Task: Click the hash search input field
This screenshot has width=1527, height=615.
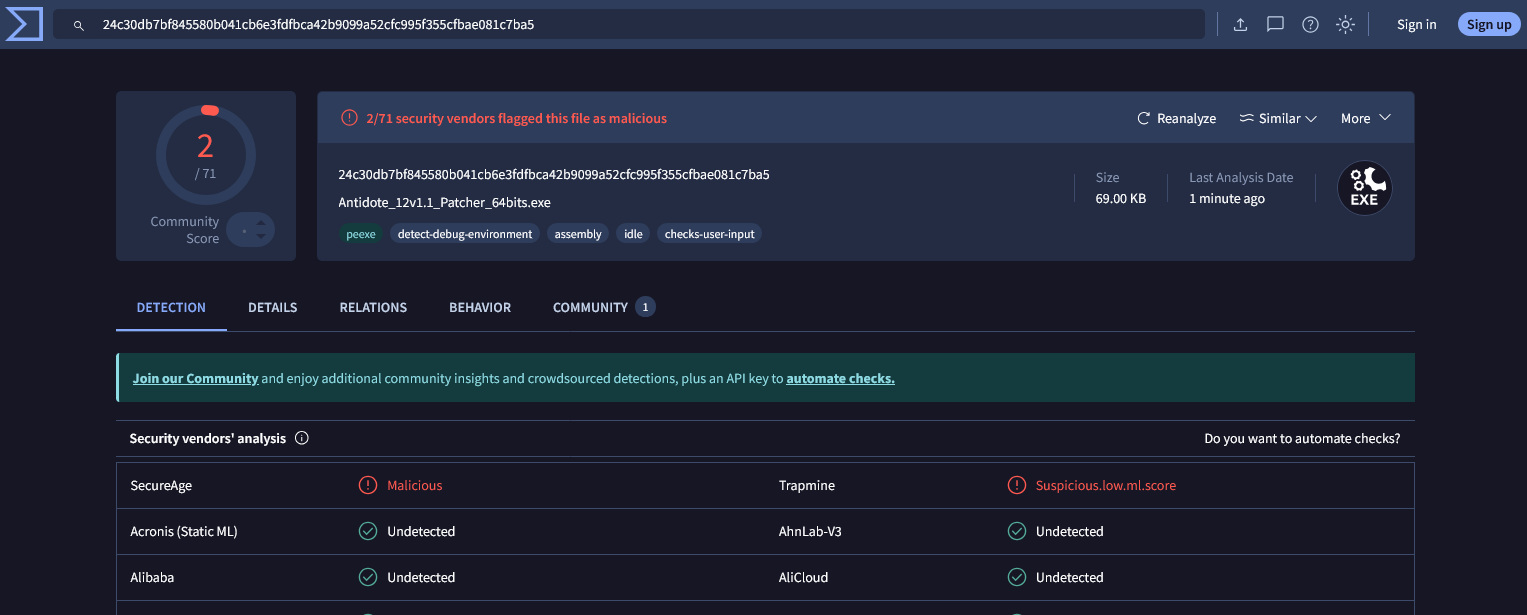Action: click(640, 25)
